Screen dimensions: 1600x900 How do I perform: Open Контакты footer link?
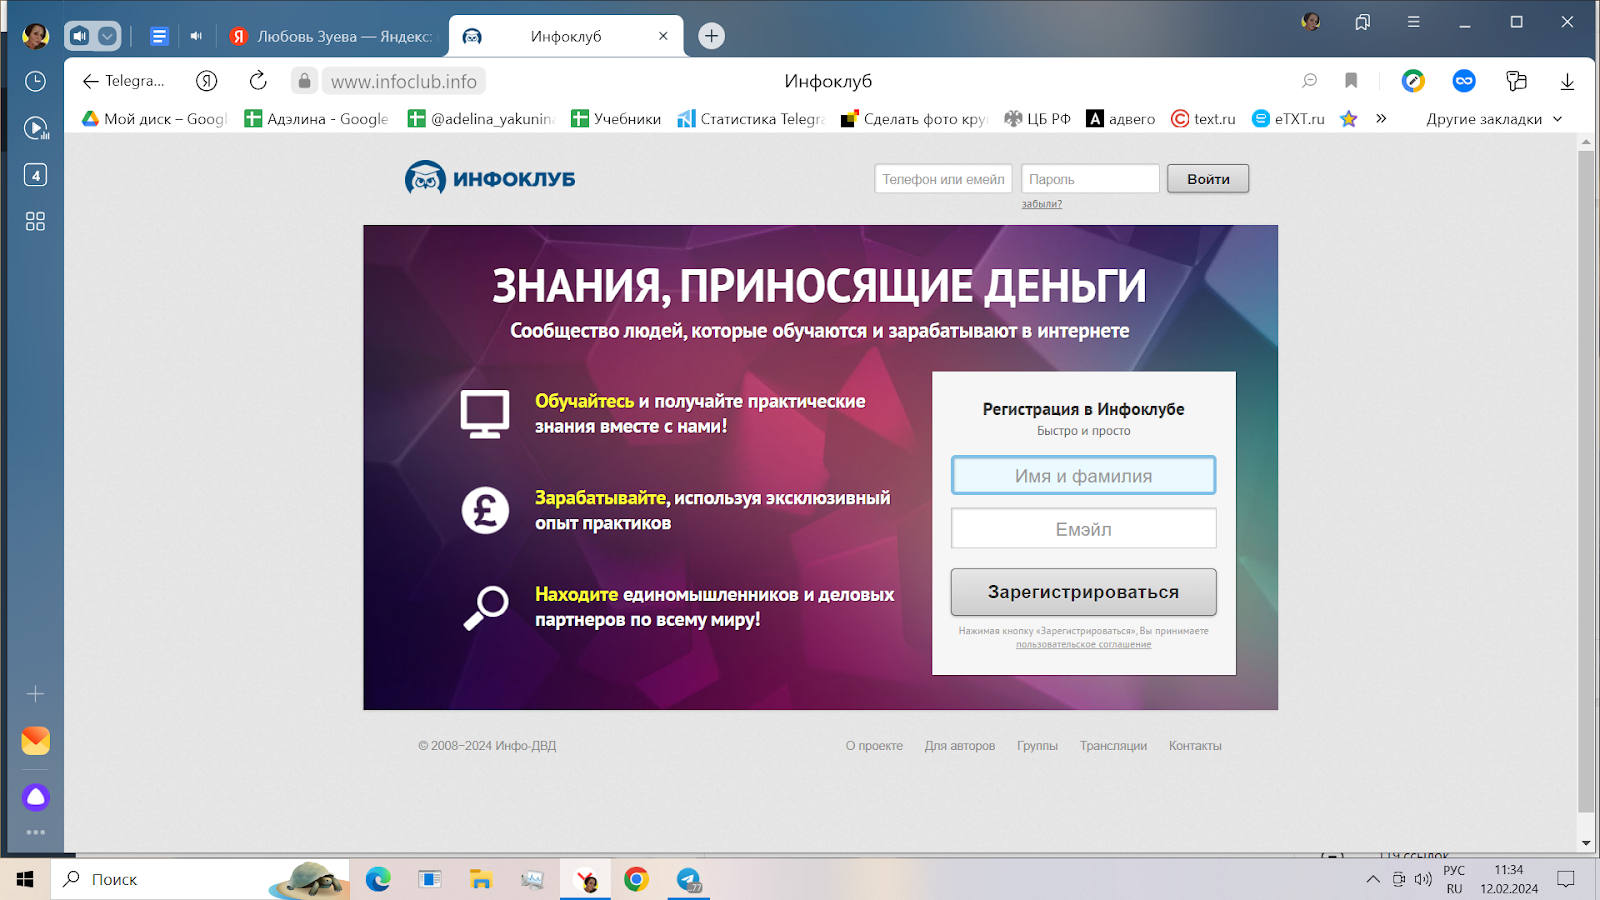(x=1195, y=746)
